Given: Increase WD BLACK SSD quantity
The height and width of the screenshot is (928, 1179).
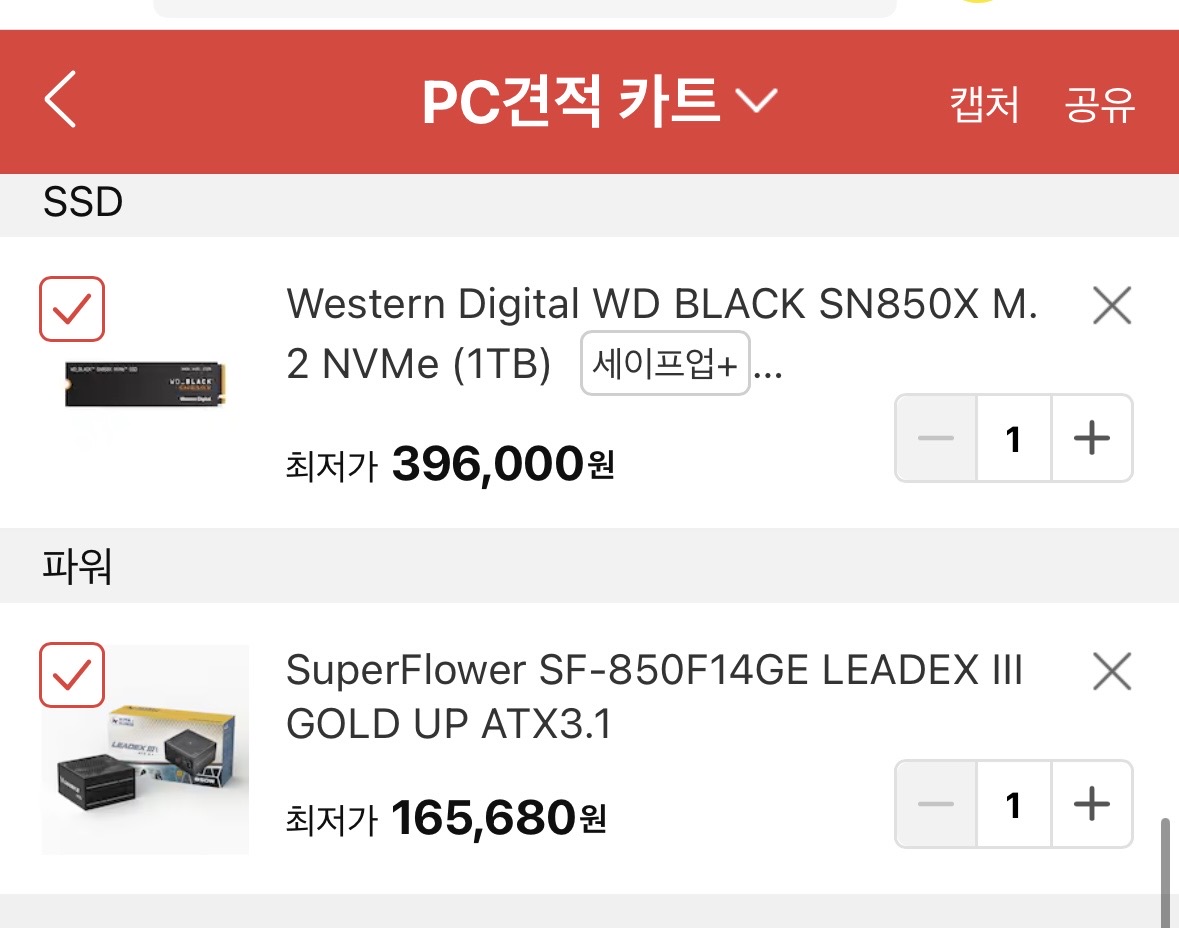Looking at the screenshot, I should (1091, 439).
